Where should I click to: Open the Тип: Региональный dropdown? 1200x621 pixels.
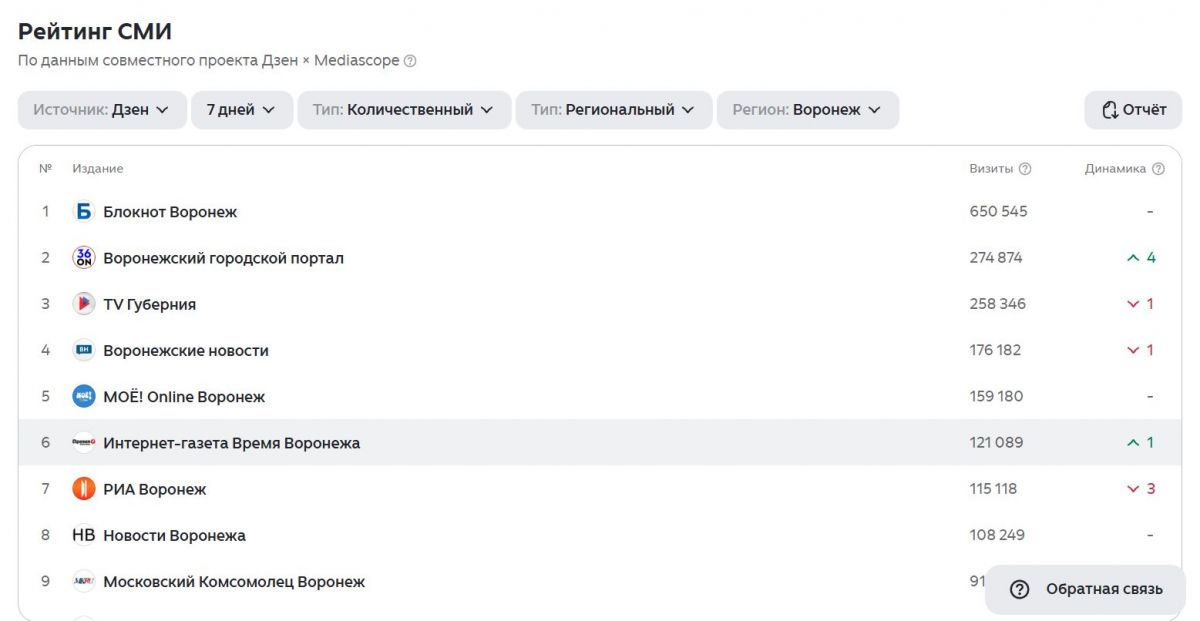[614, 110]
